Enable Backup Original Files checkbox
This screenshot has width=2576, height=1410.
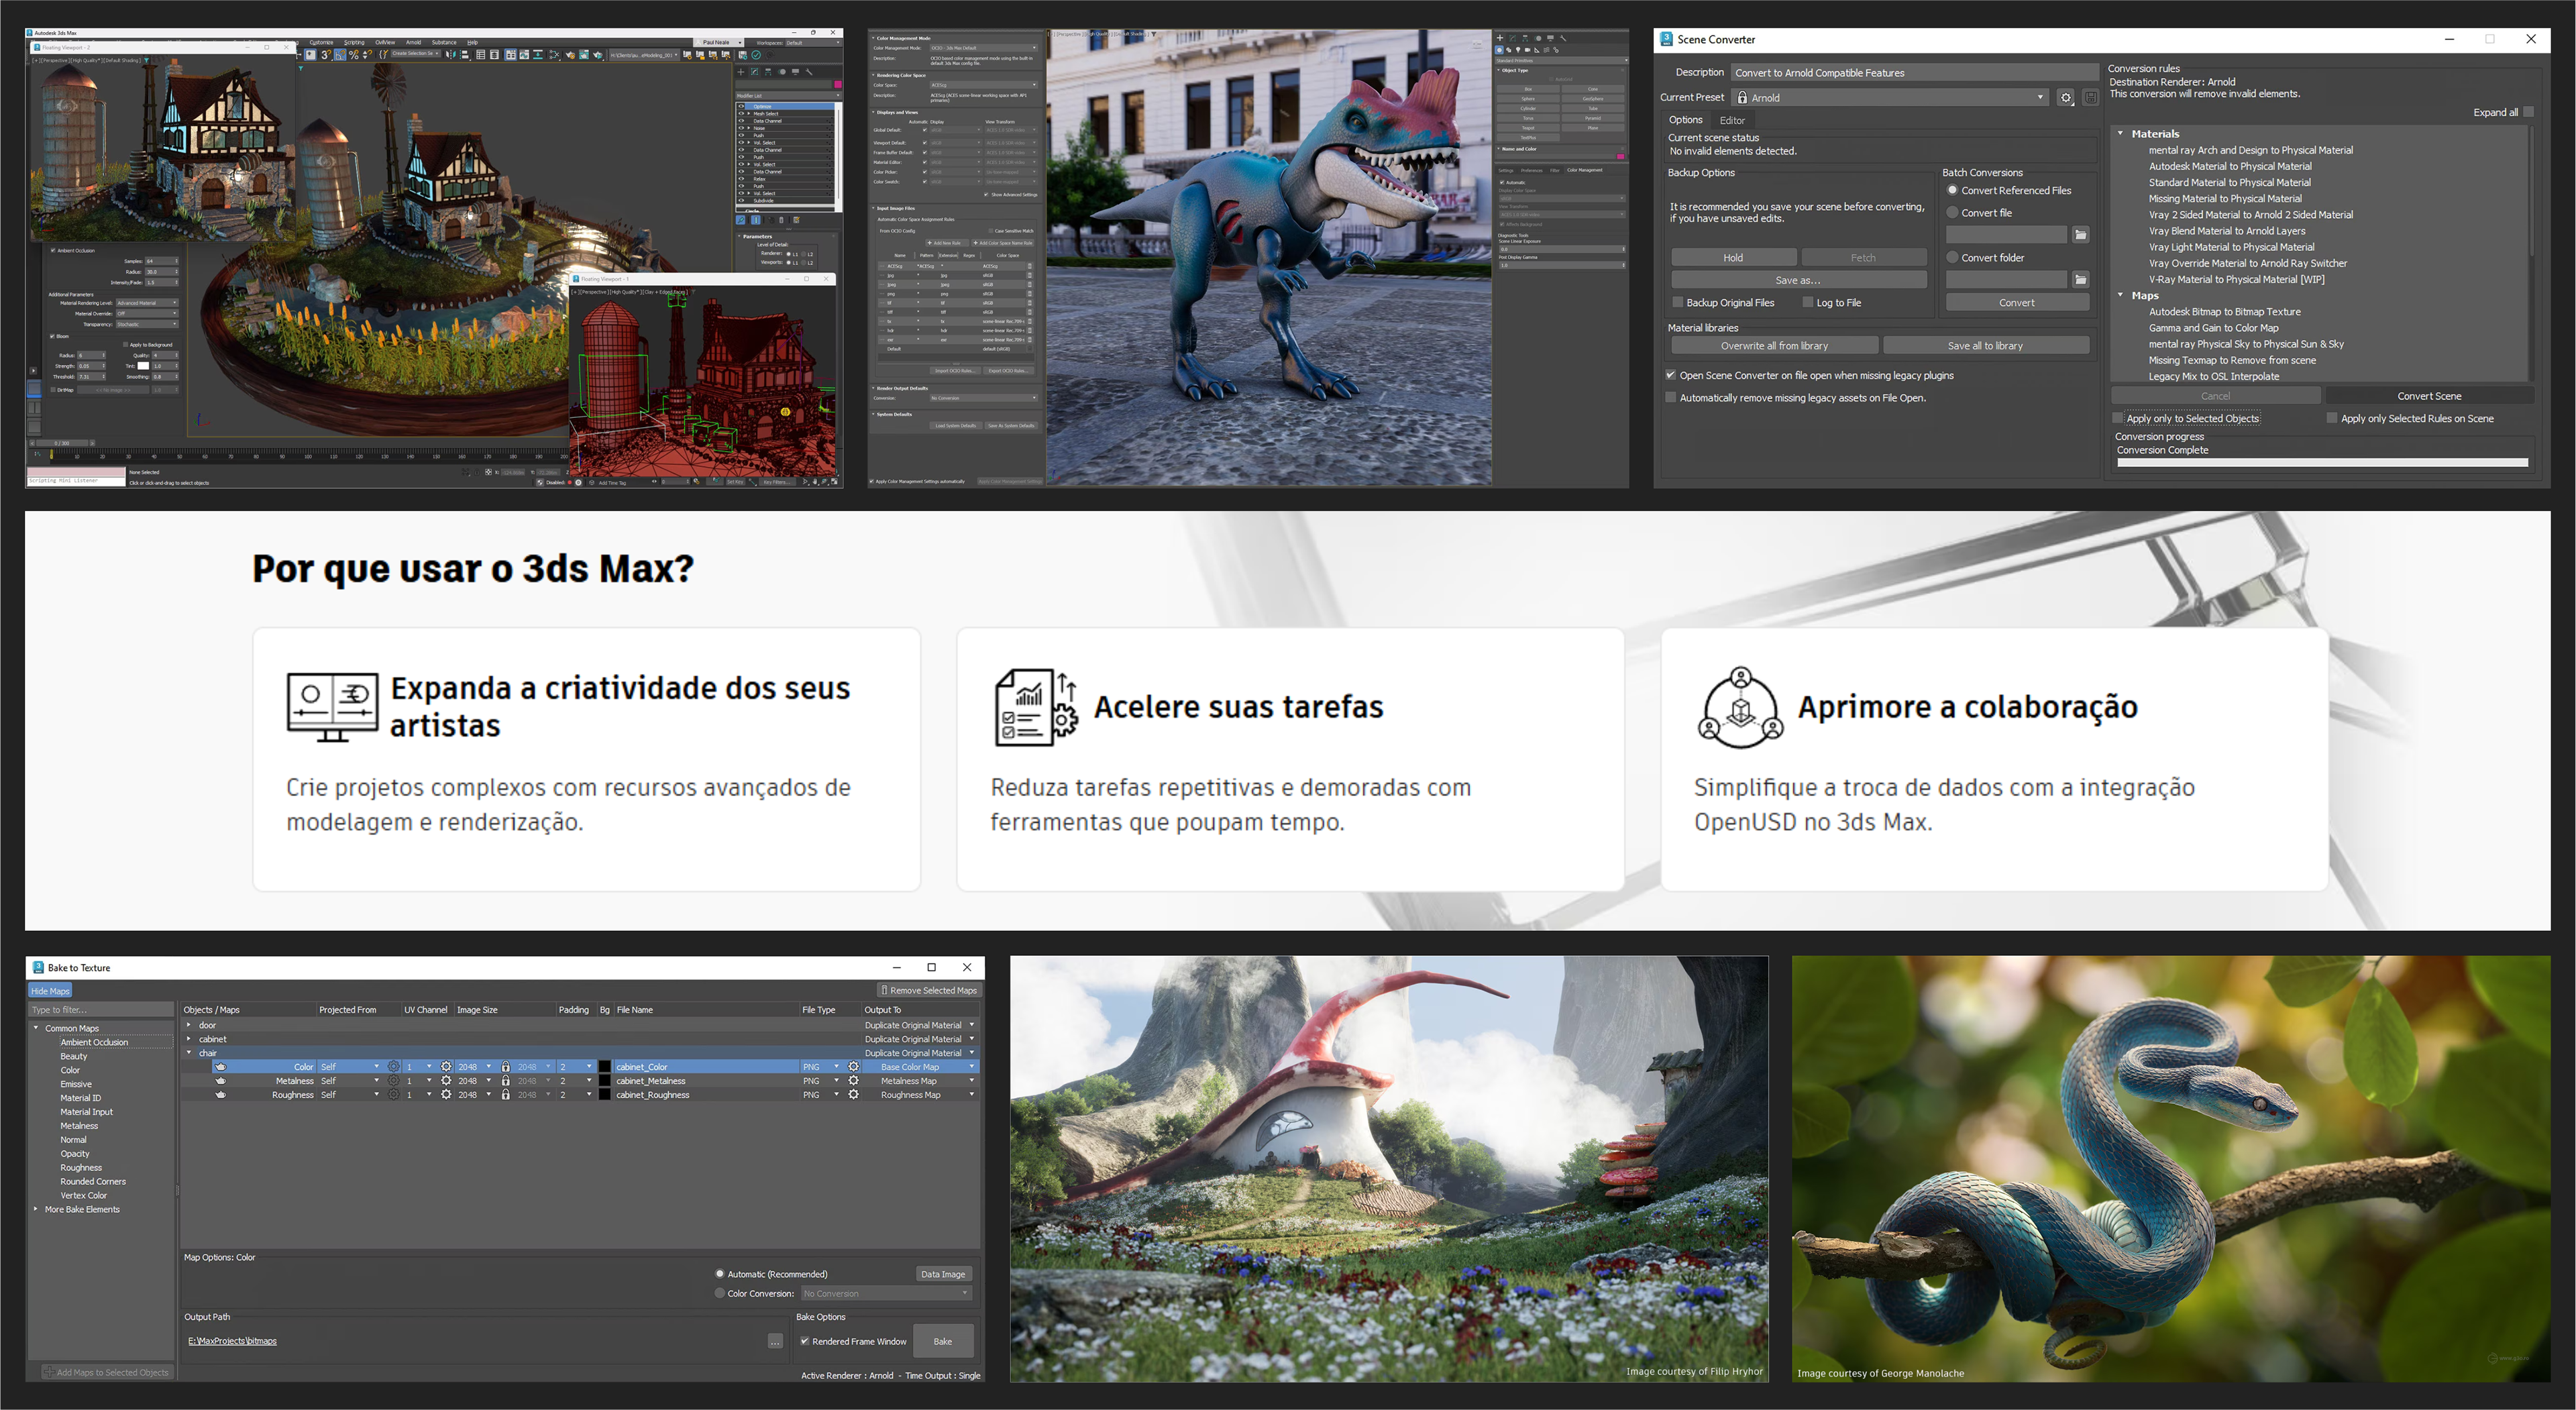click(x=1678, y=302)
